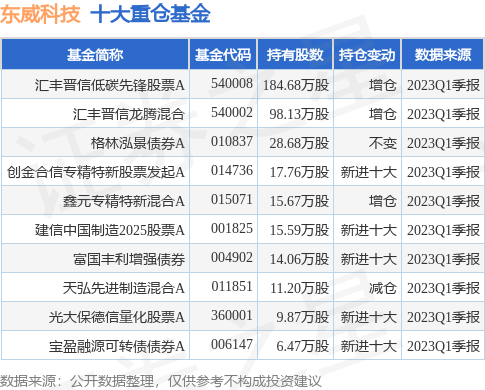Click fund code 006147

[x=232, y=344]
